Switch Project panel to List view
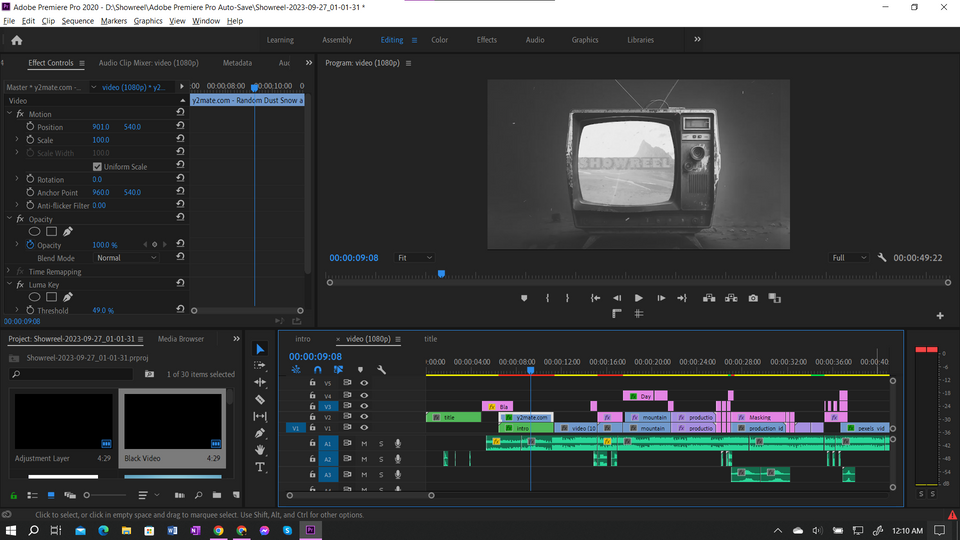Viewport: 960px width, 540px height. 32,495
